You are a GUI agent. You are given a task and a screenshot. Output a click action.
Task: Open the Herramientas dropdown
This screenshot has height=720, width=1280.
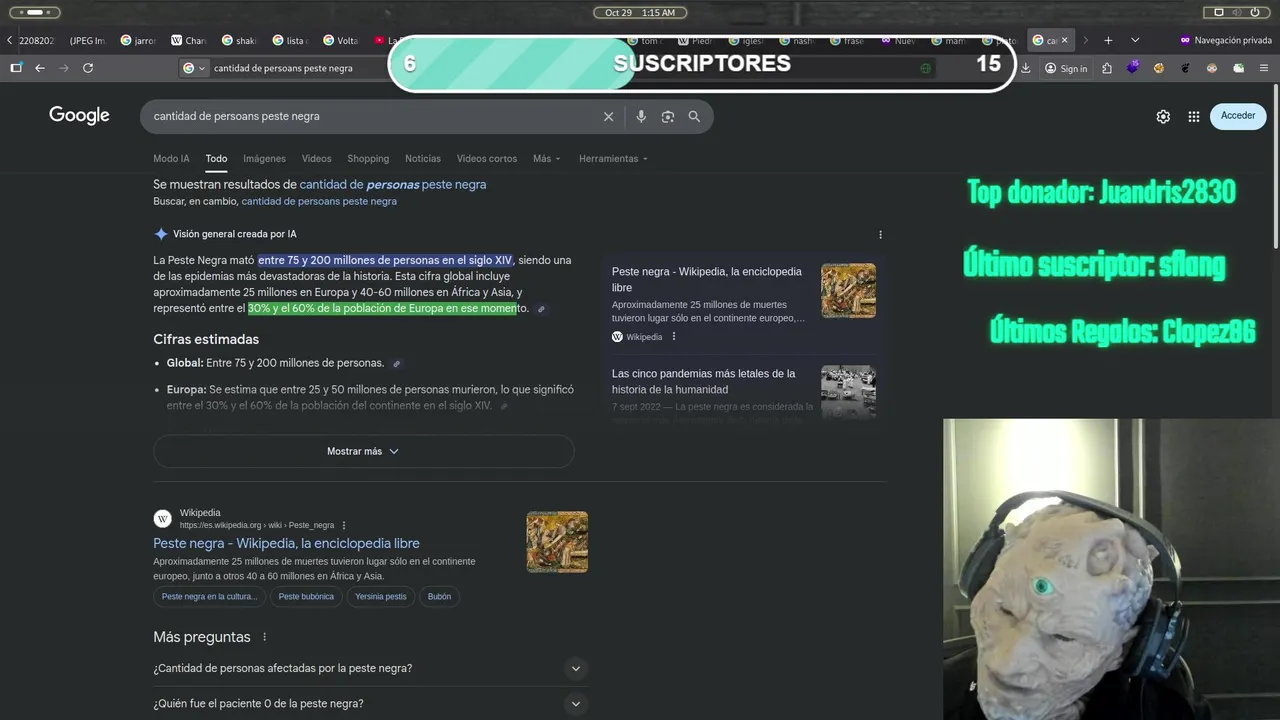pos(613,159)
